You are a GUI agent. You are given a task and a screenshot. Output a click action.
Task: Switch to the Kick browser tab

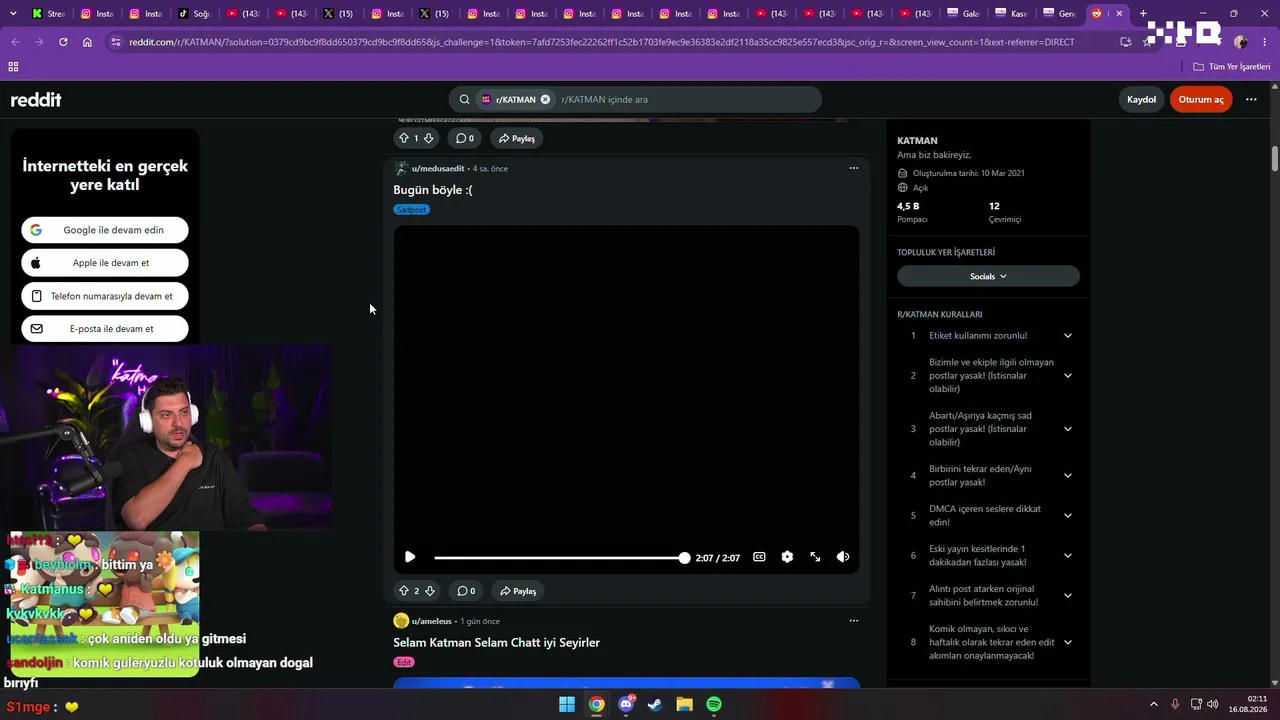[48, 14]
